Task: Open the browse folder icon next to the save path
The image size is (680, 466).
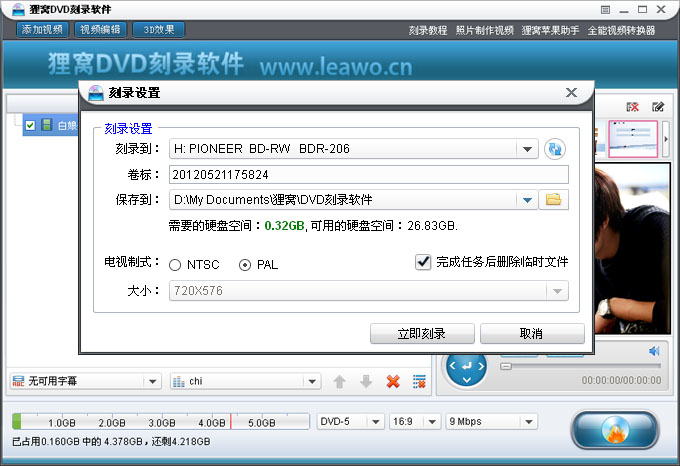Action: coord(554,200)
